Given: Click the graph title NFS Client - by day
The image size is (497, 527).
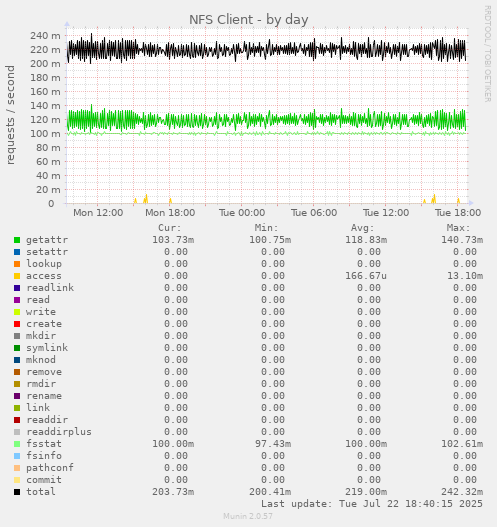Looking at the screenshot, I should click(249, 19).
